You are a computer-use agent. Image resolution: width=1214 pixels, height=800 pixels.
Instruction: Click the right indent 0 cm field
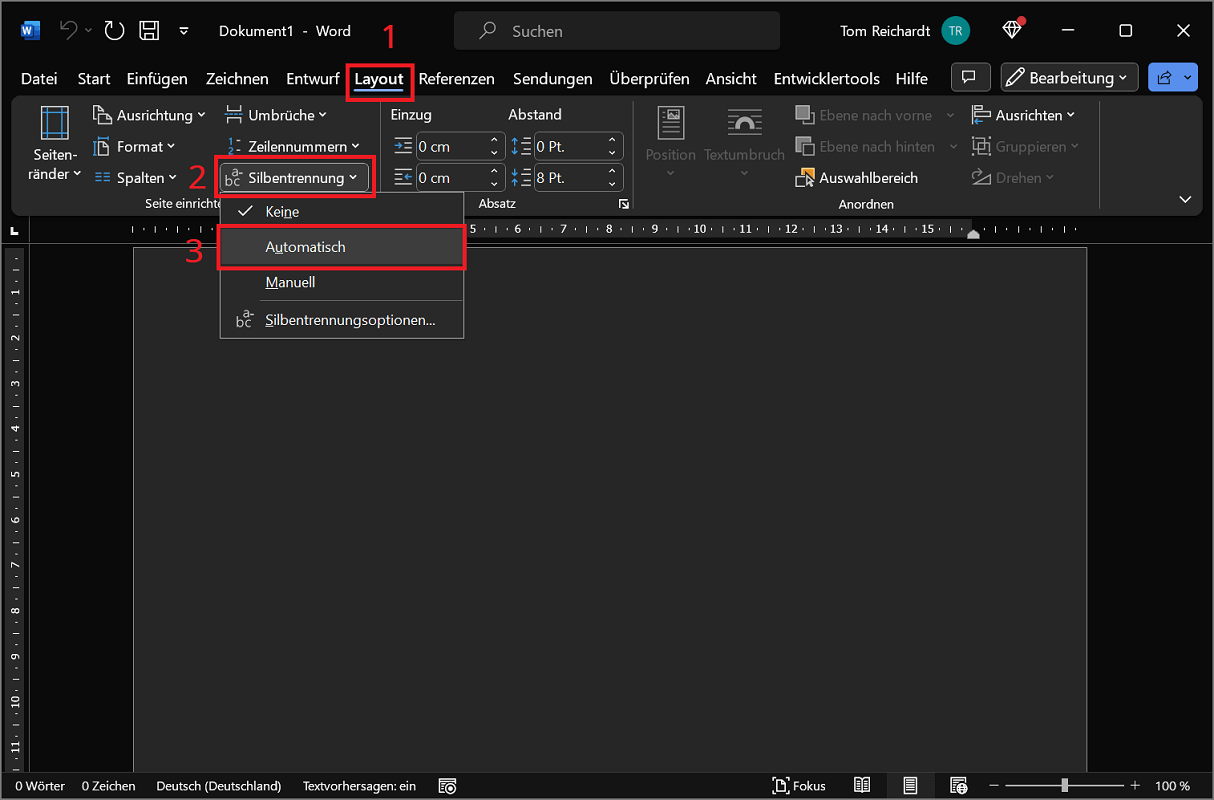pos(451,178)
